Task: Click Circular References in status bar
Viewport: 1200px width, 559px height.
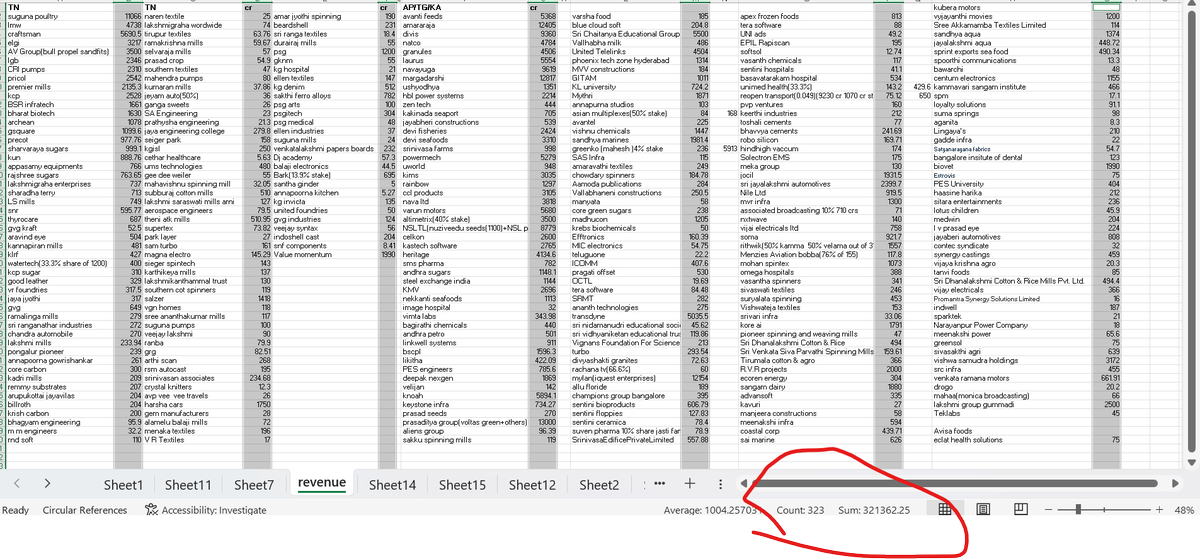Action: (85, 510)
